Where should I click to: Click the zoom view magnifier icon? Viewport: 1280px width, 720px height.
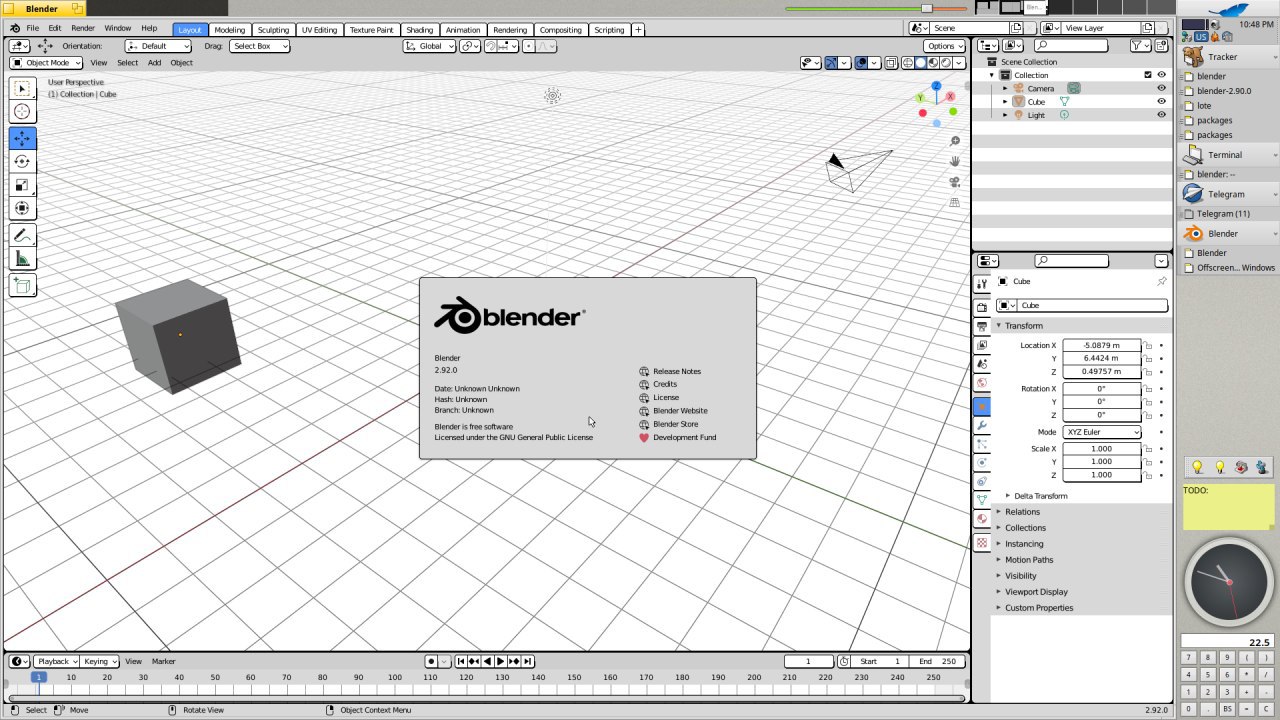tap(955, 141)
